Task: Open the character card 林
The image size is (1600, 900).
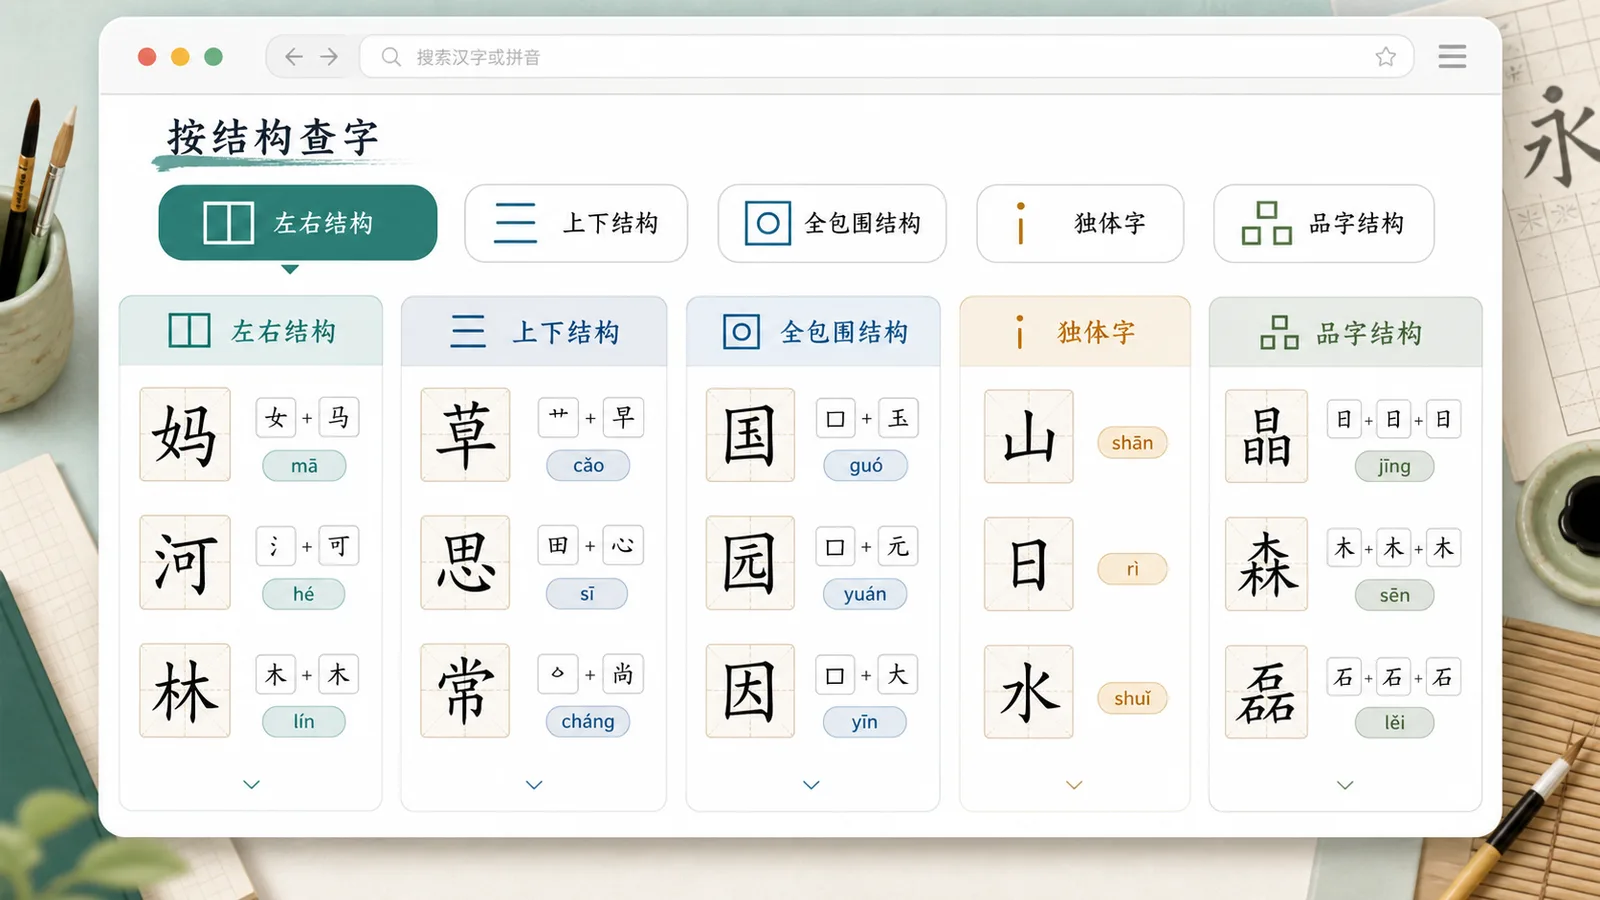Action: pyautogui.click(x=185, y=690)
